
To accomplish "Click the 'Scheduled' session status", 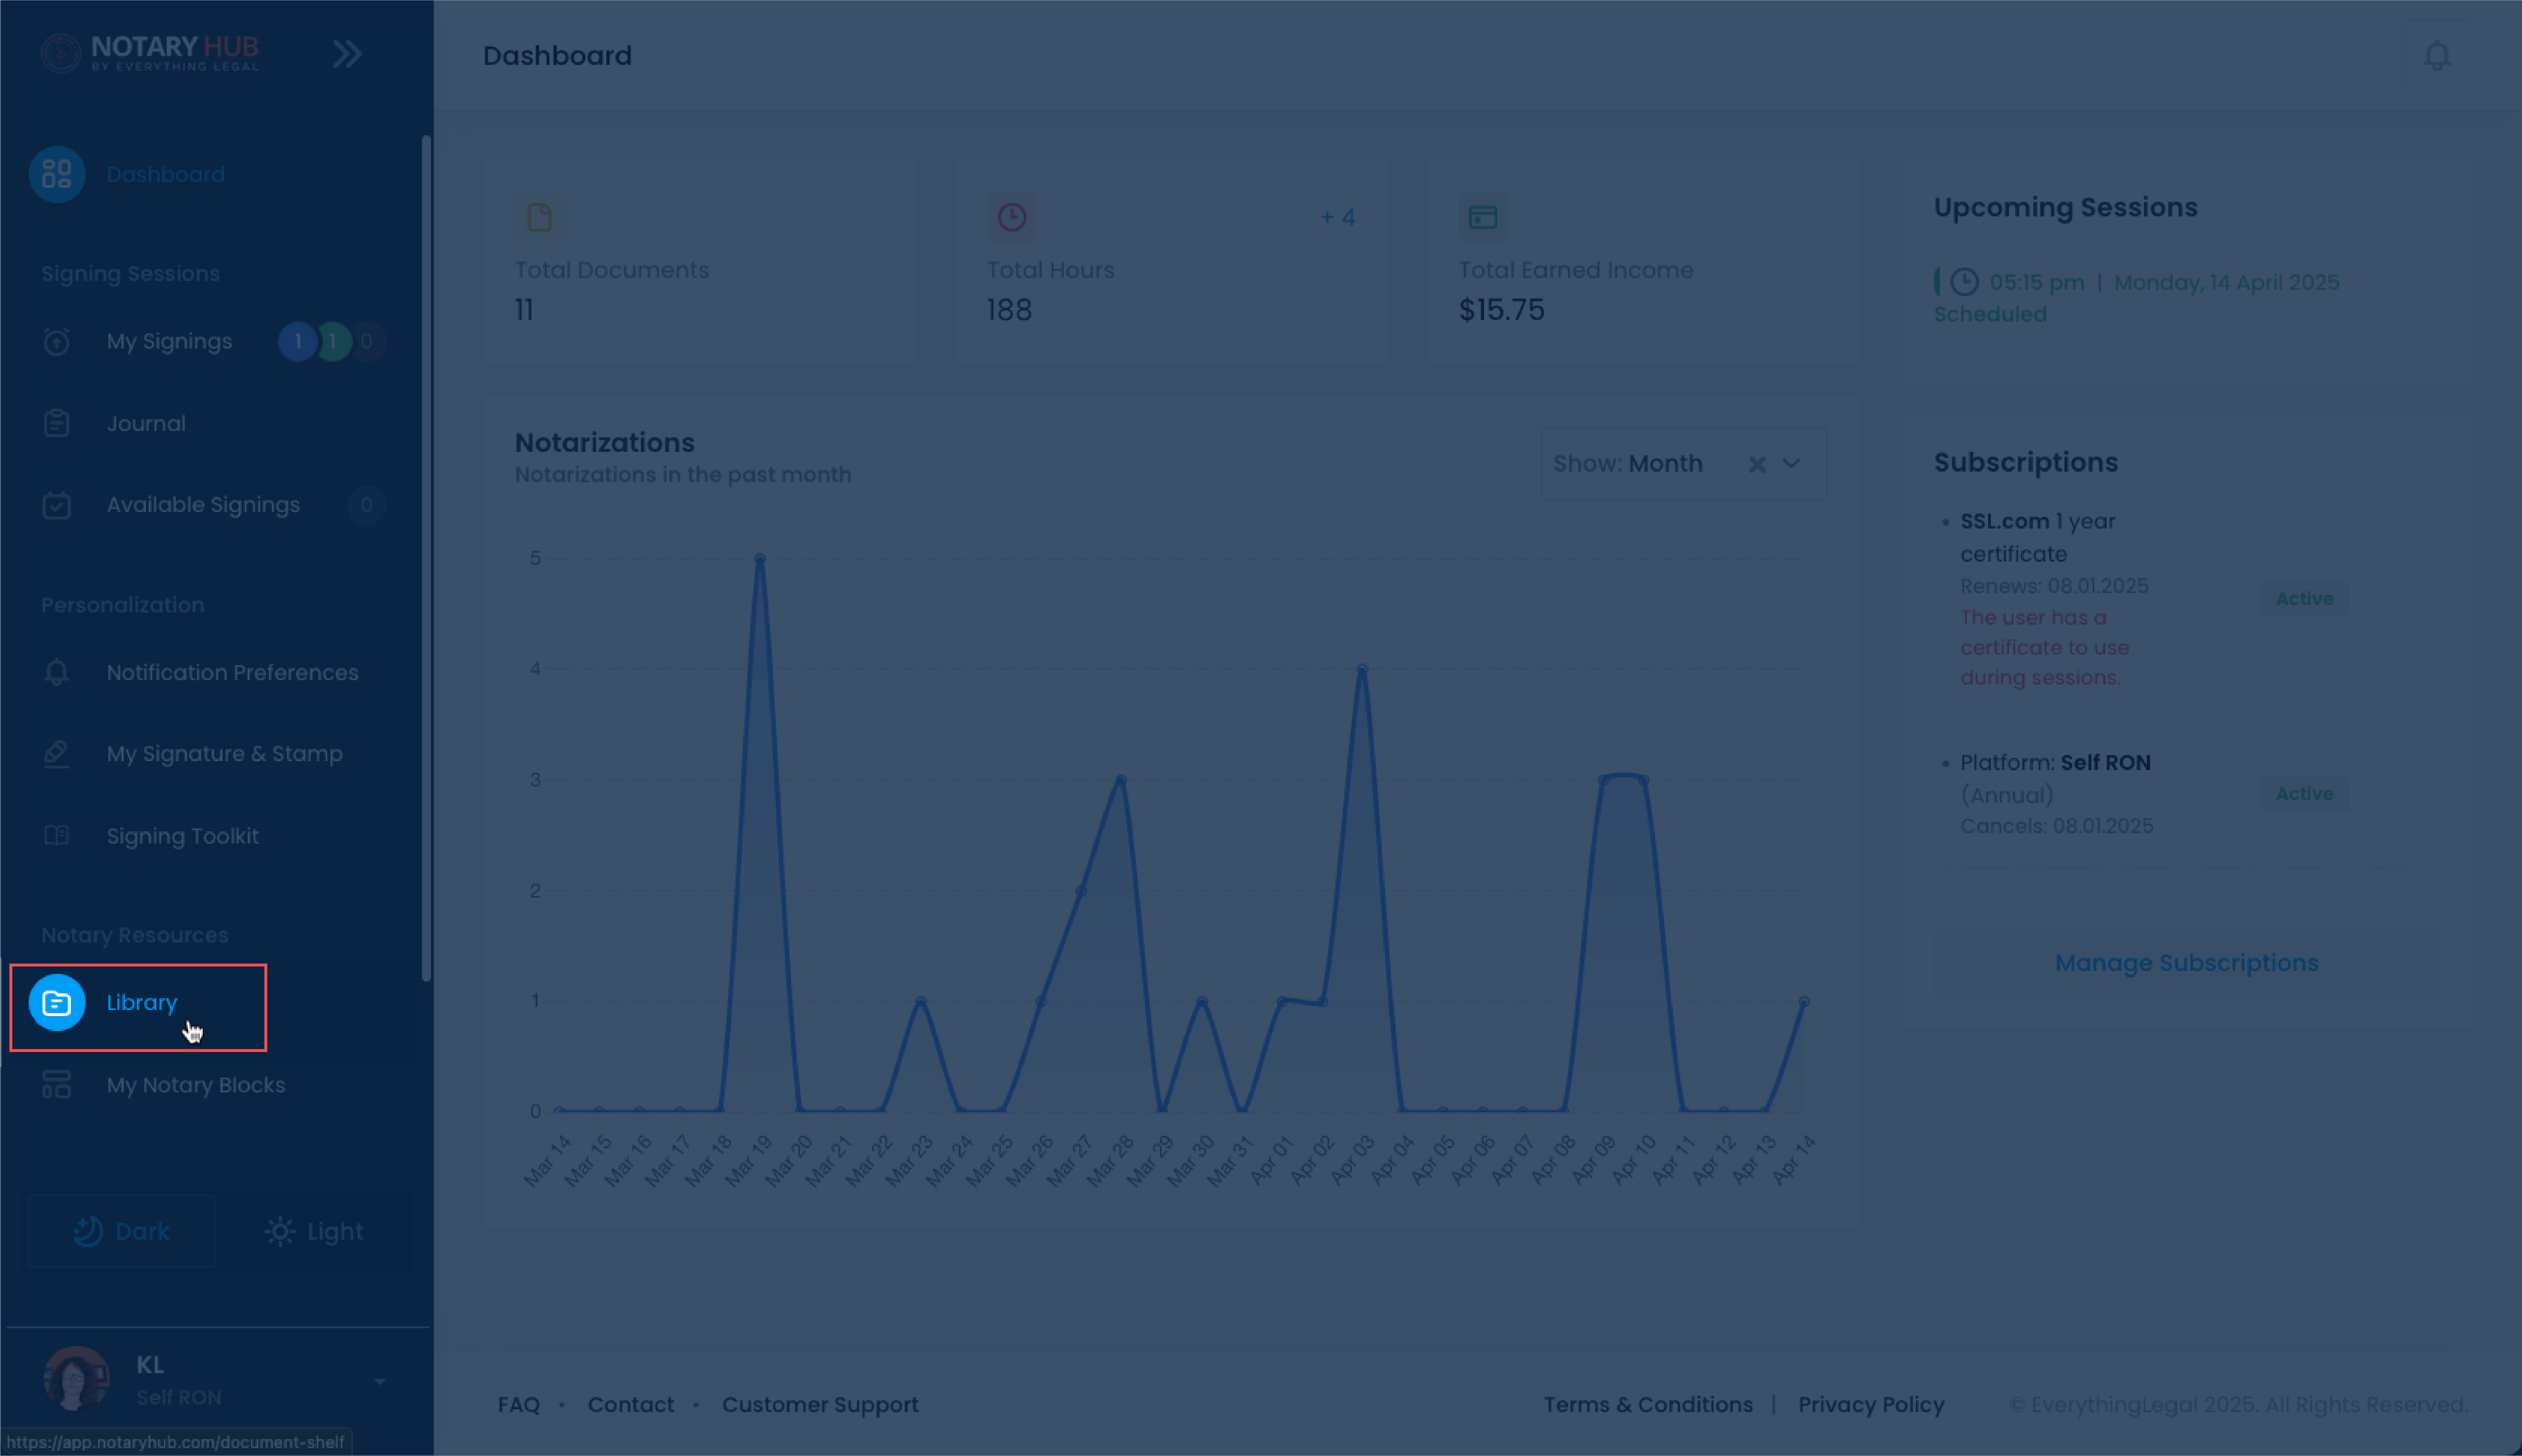I will pyautogui.click(x=1989, y=314).
